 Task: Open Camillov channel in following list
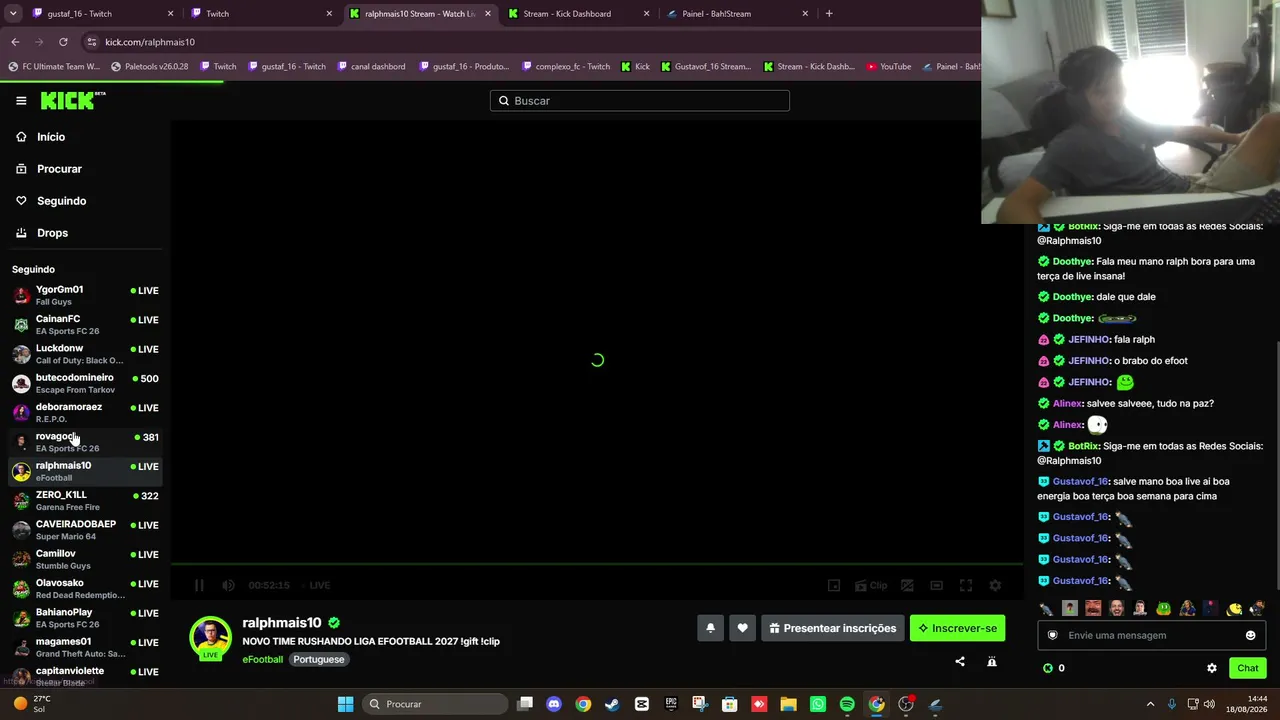pos(85,559)
